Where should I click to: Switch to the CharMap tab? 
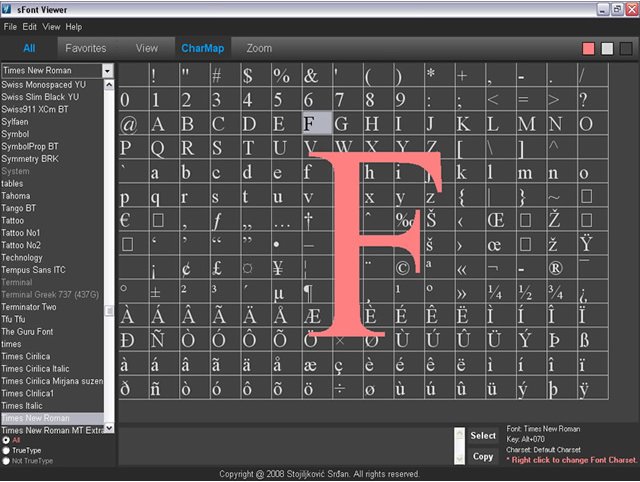pyautogui.click(x=203, y=48)
